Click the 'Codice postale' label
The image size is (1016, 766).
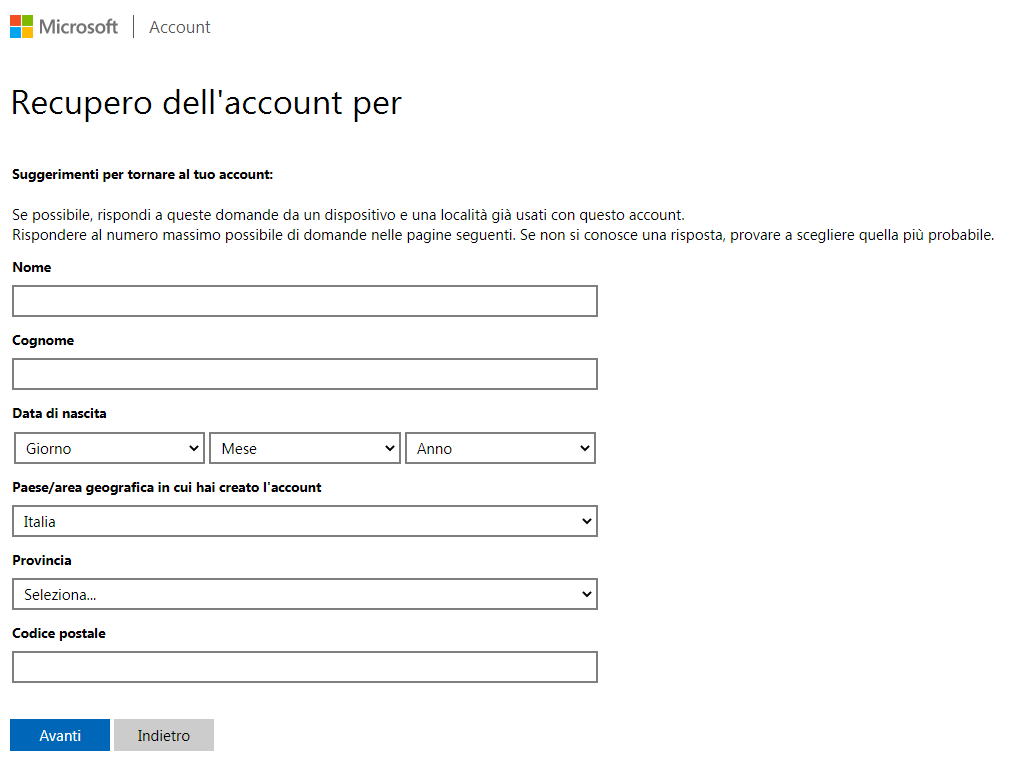(x=58, y=633)
